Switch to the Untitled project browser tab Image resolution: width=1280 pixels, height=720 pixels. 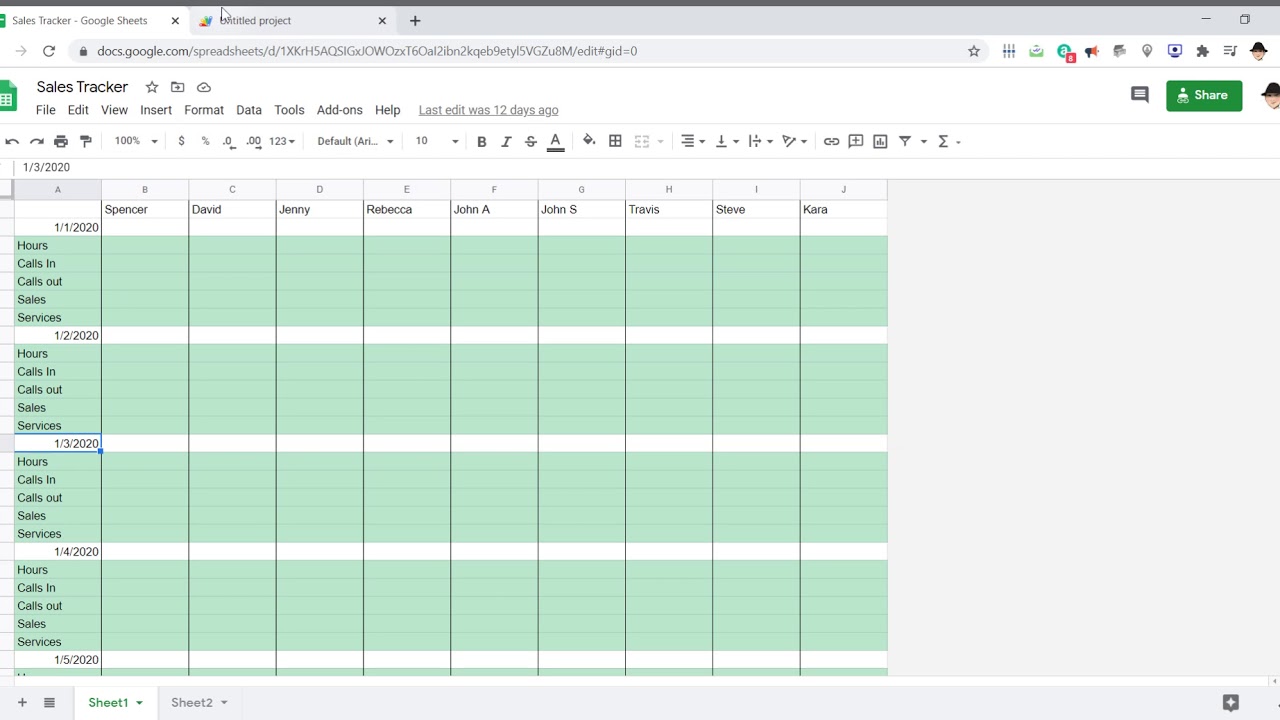pyautogui.click(x=293, y=20)
